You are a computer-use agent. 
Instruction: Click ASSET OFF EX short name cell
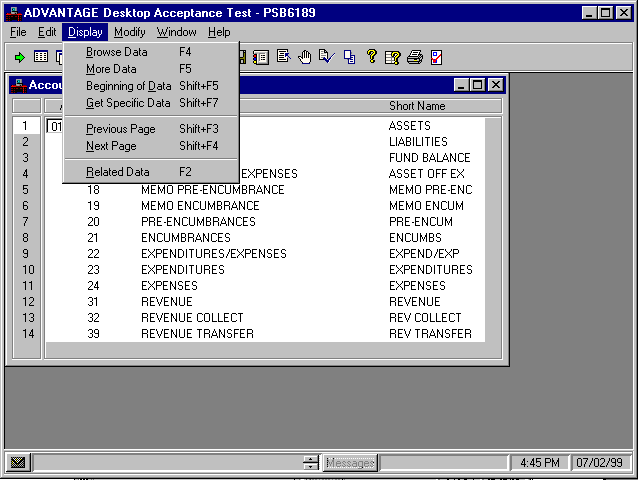click(426, 174)
